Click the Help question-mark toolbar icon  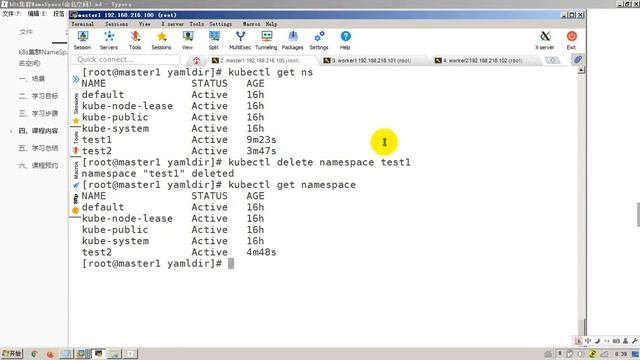pos(345,40)
